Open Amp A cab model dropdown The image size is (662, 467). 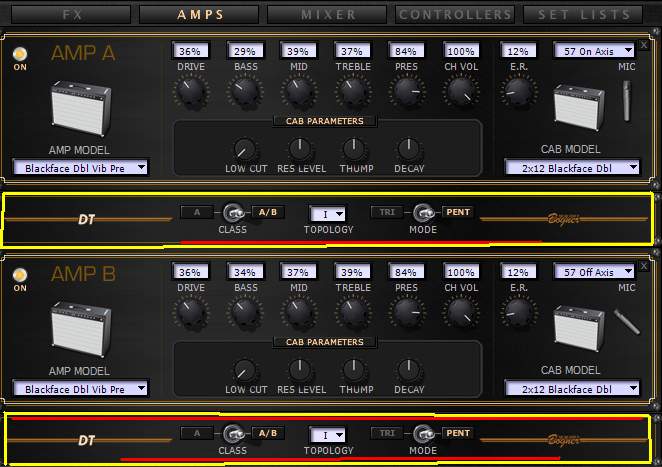(x=572, y=168)
